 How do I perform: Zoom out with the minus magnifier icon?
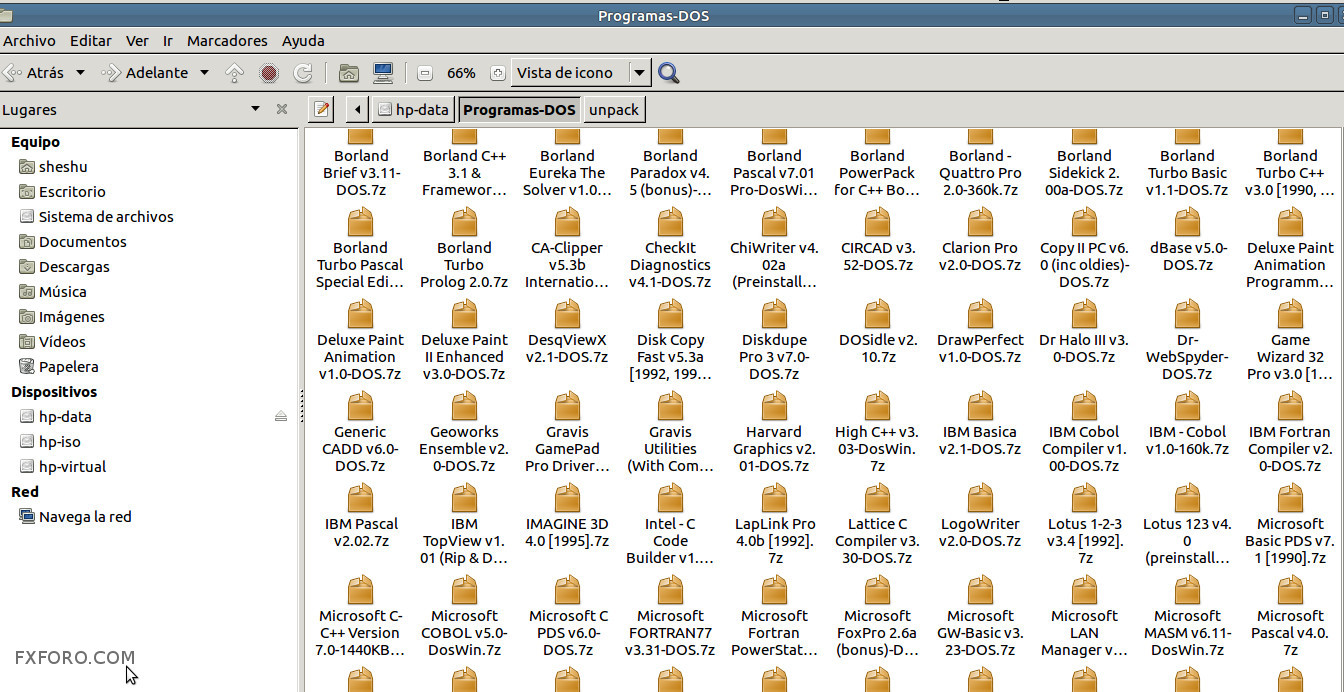(x=424, y=72)
